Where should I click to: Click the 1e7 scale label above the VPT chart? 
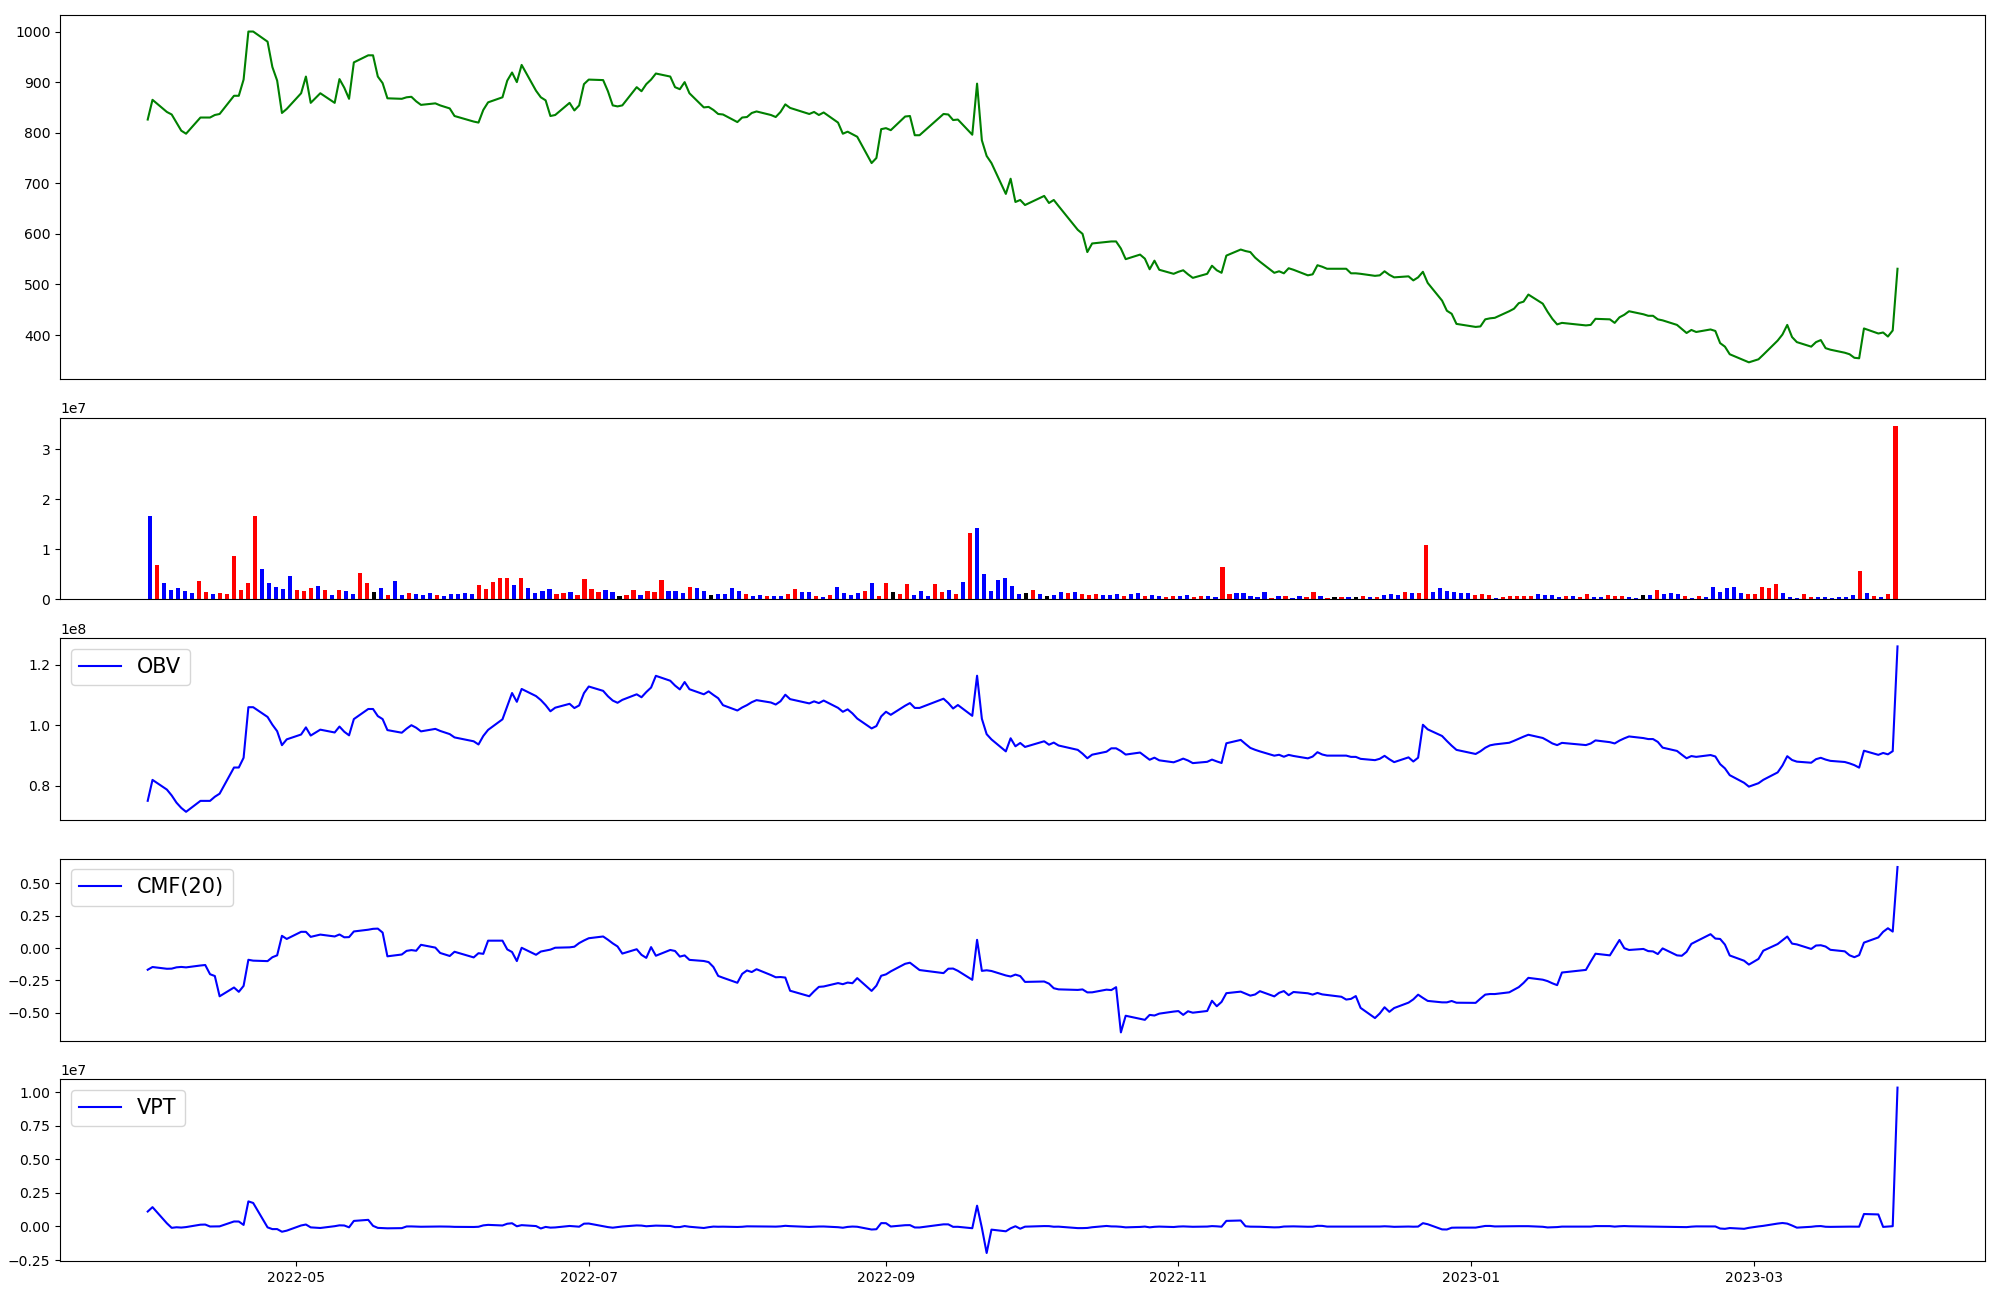coord(74,1070)
